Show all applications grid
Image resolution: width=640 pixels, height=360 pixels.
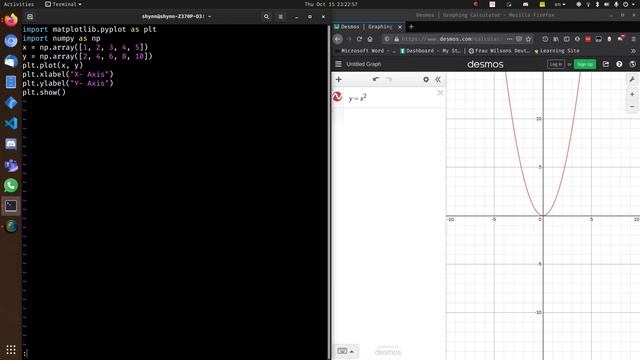11,349
